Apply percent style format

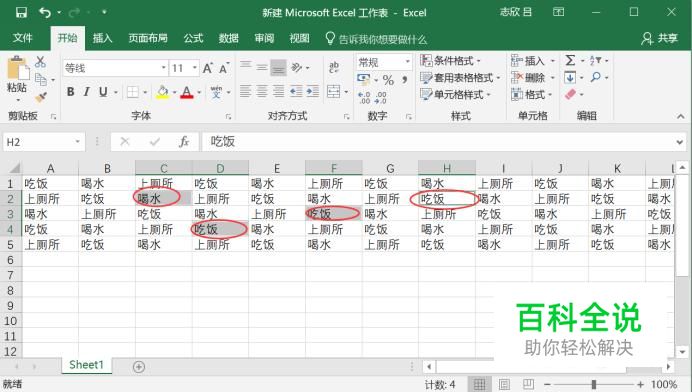(388, 80)
